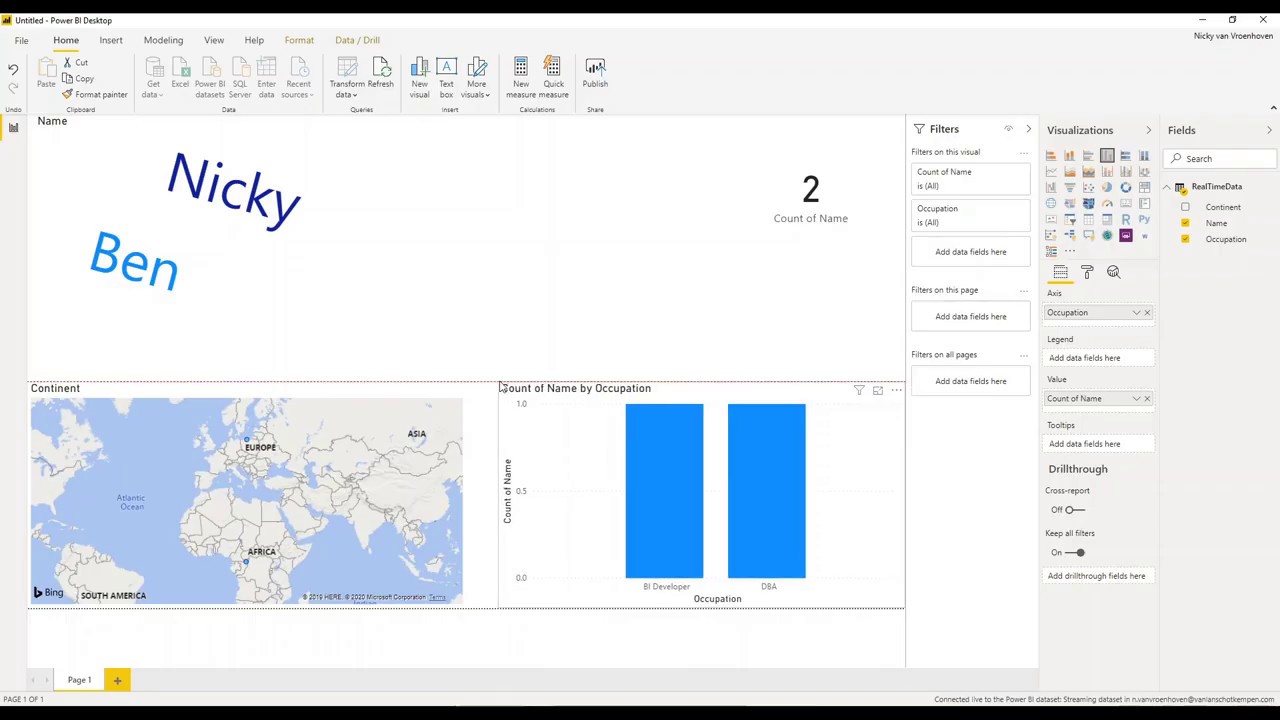Select the funnel visualization
1280x720 pixels.
pos(1069,187)
